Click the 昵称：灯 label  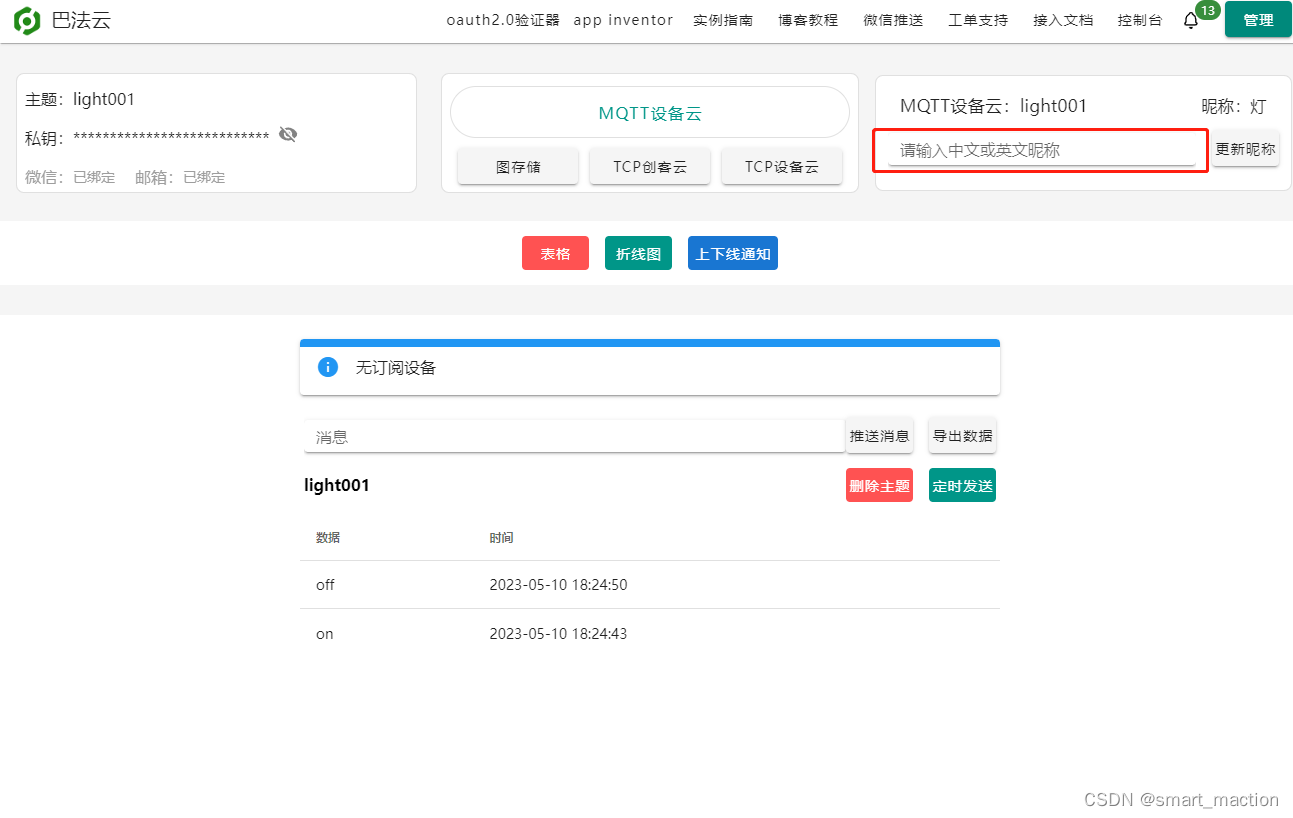(1234, 106)
